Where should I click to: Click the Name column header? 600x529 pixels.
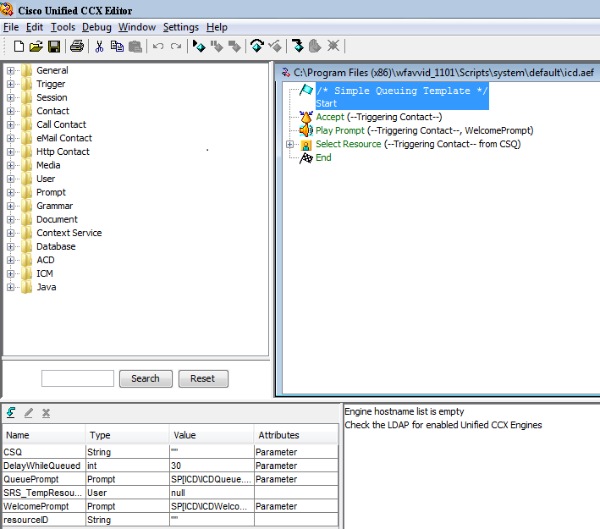44,435
